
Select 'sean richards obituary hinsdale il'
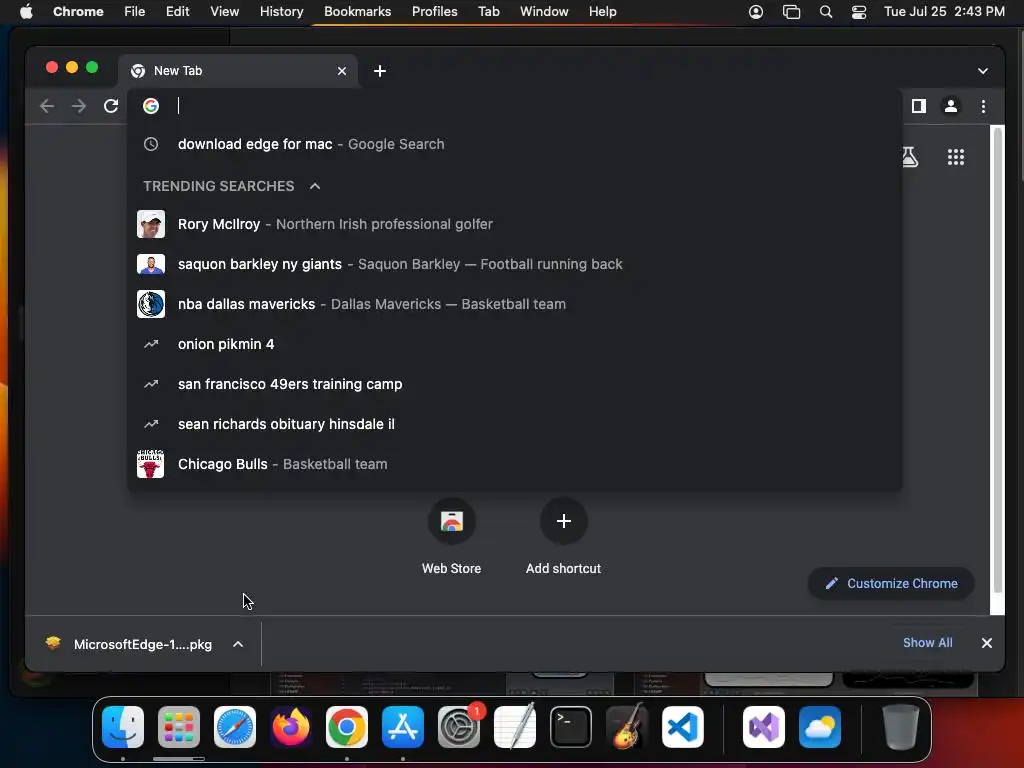click(x=515, y=424)
